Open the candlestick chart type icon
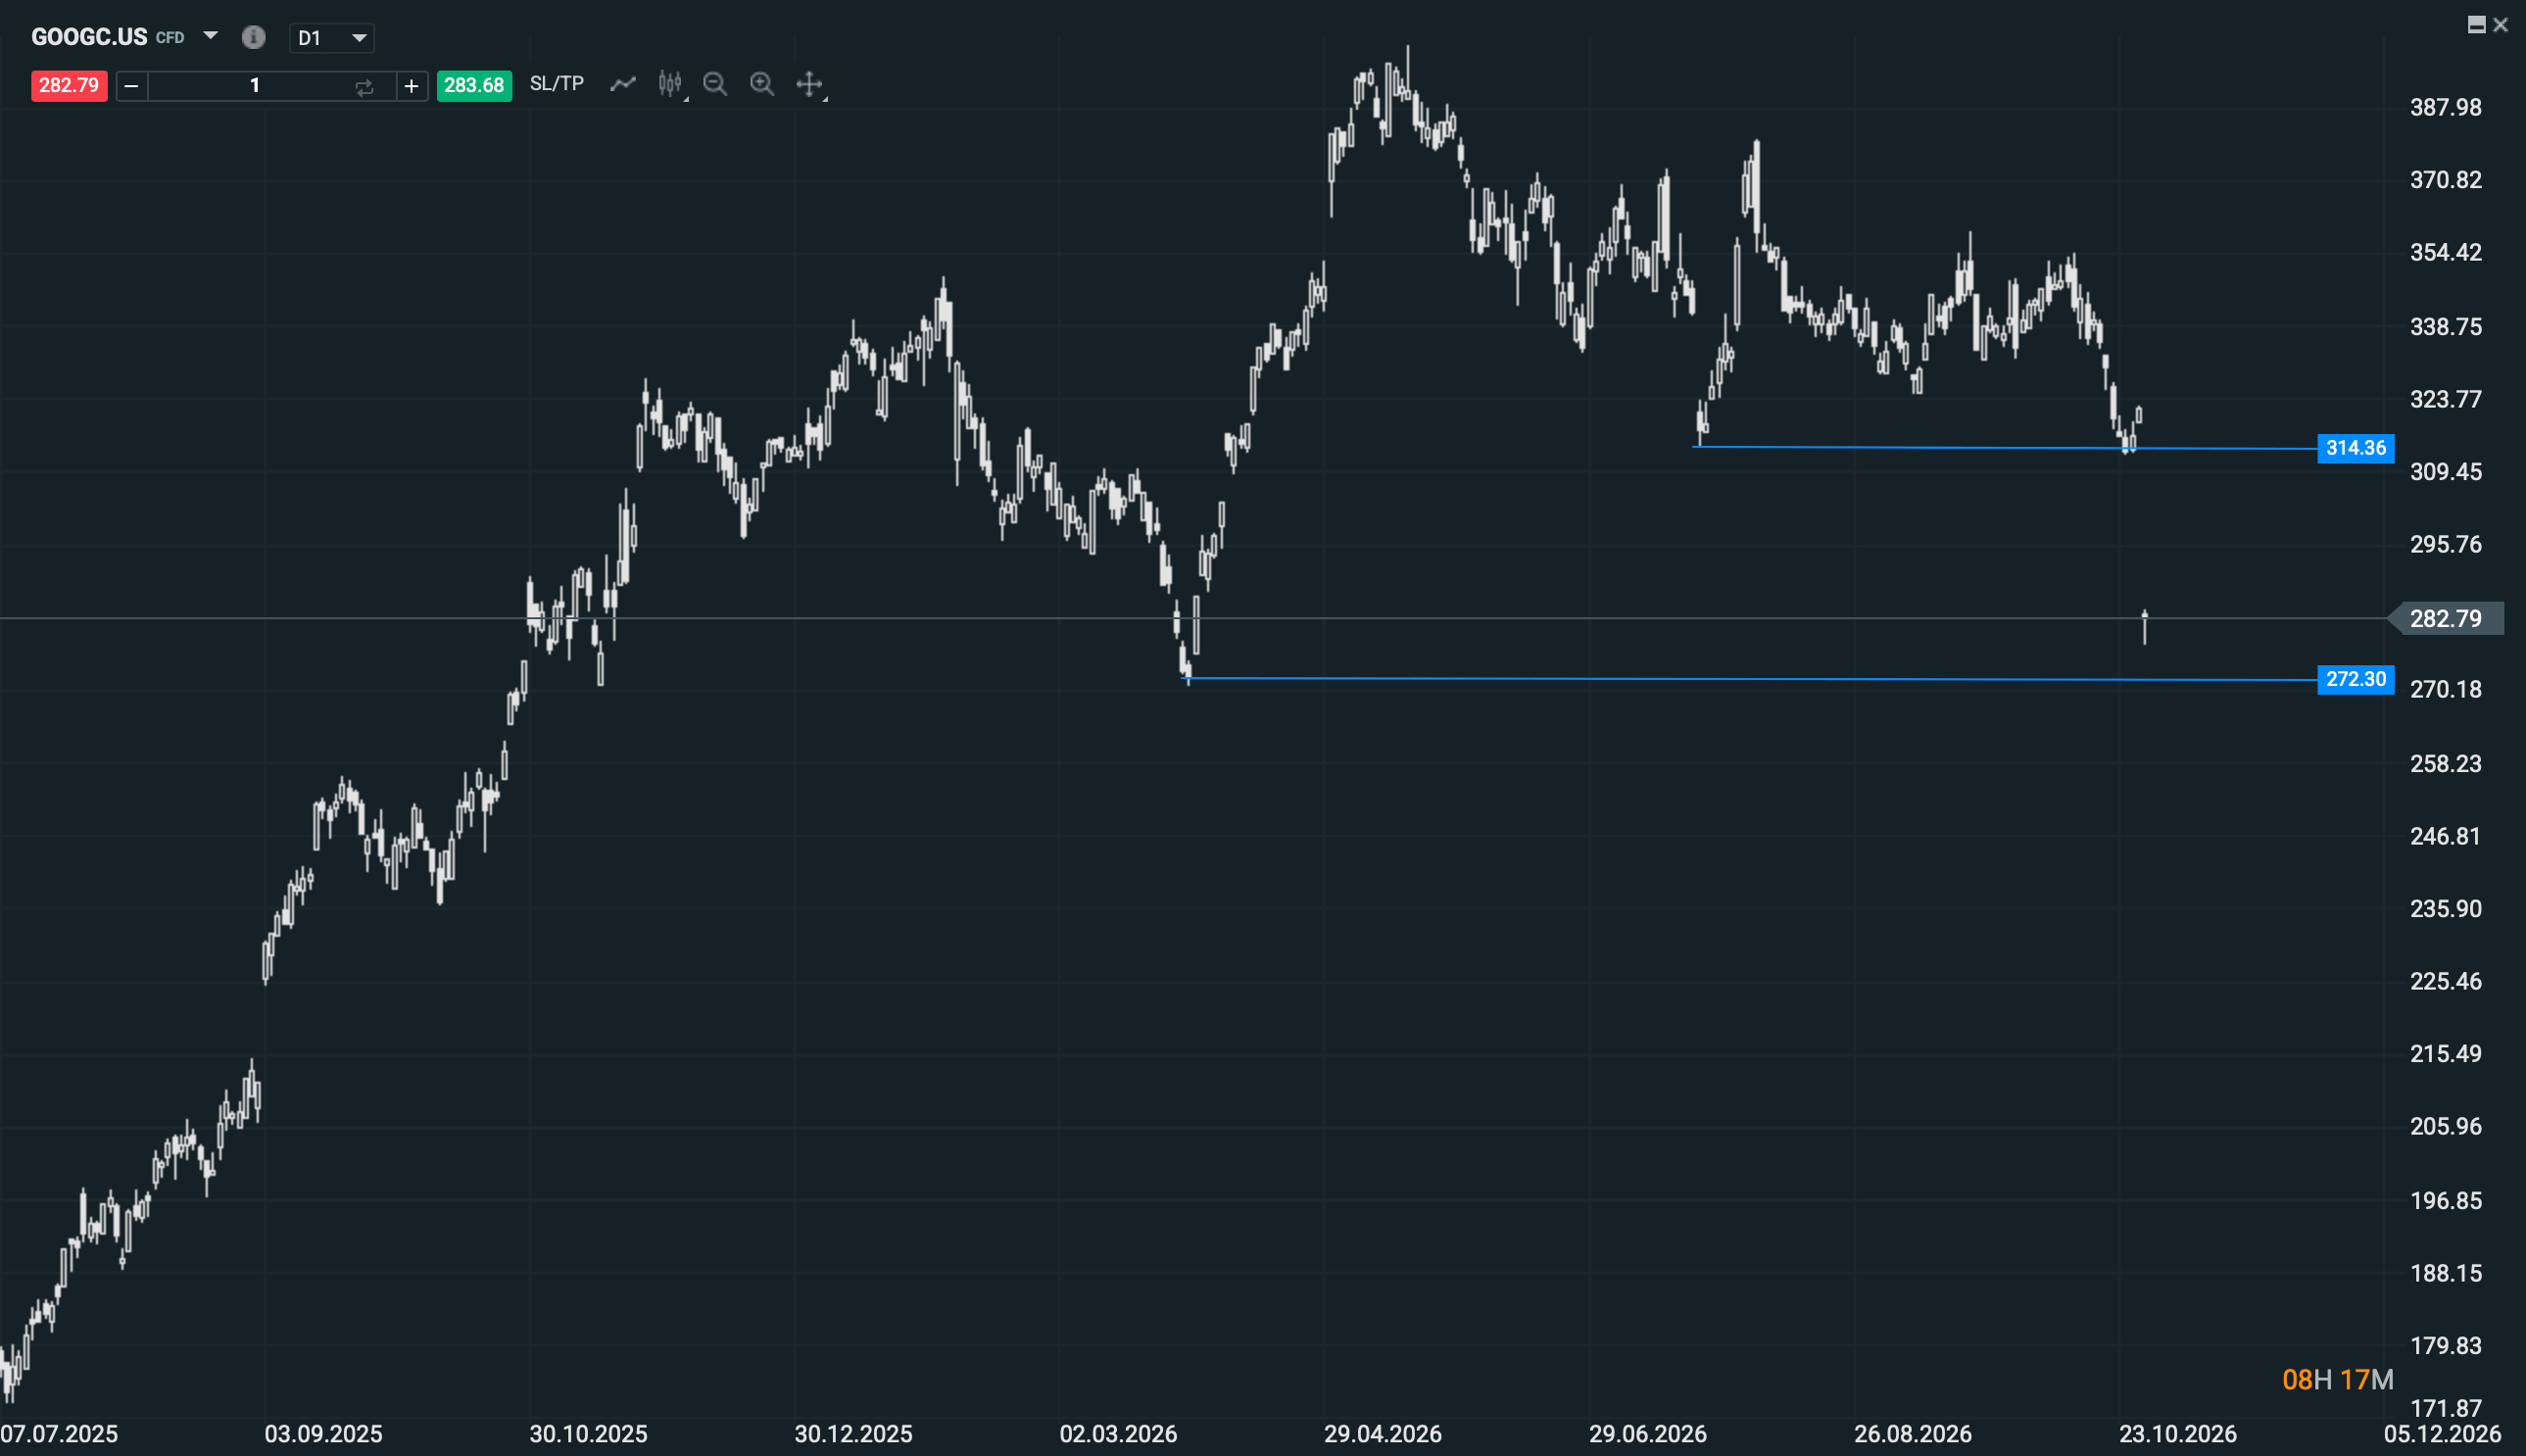This screenshot has width=2526, height=1456. tap(670, 84)
